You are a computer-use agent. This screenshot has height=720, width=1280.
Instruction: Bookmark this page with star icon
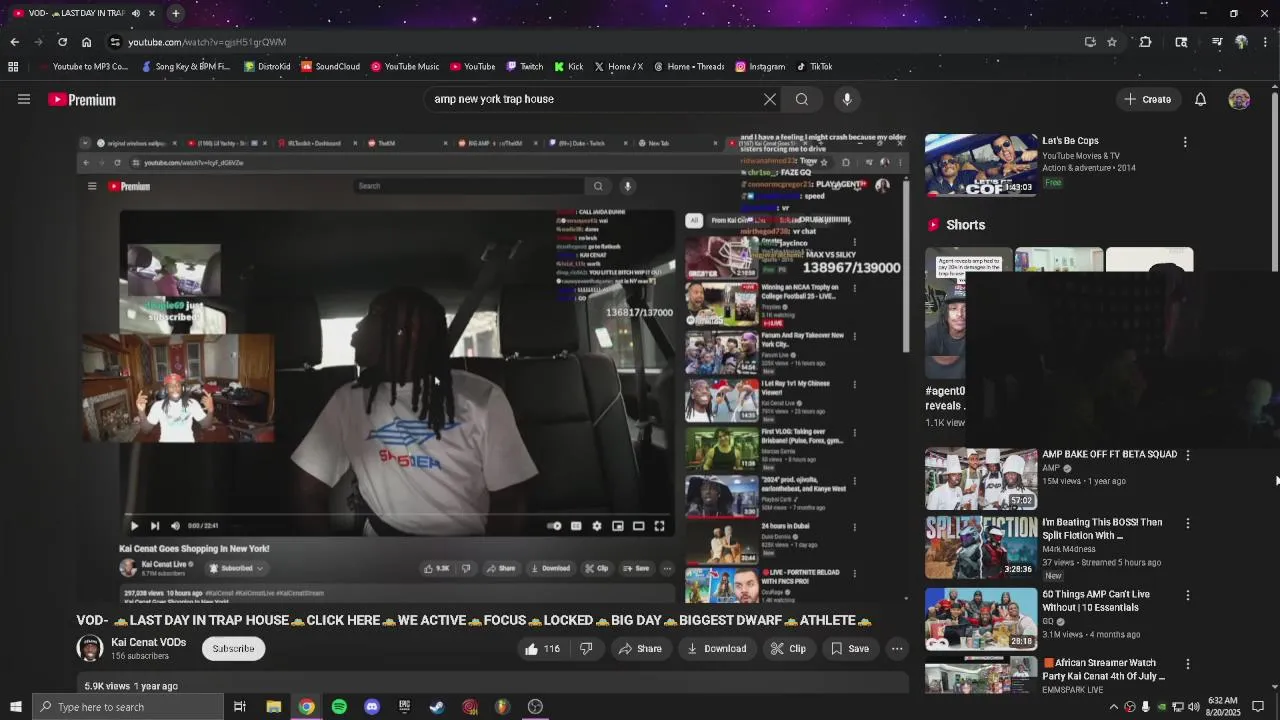click(x=1112, y=42)
